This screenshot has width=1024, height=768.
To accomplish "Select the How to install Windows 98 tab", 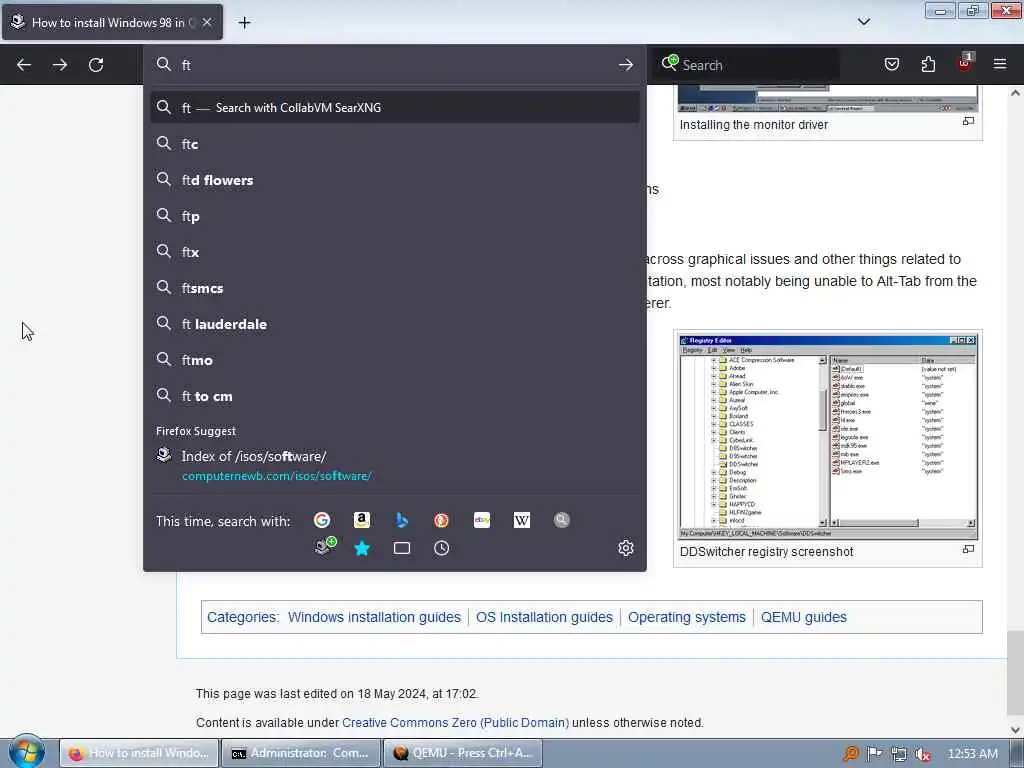I will coord(112,22).
